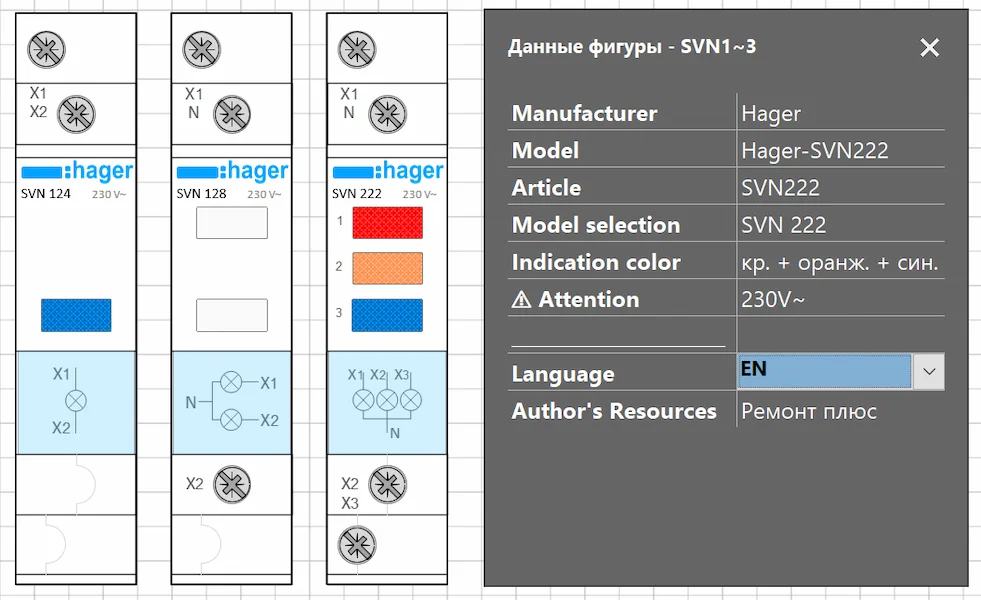Select the bottom terminal screw of SVN 222
Image resolution: width=981 pixels, height=600 pixels.
357,545
